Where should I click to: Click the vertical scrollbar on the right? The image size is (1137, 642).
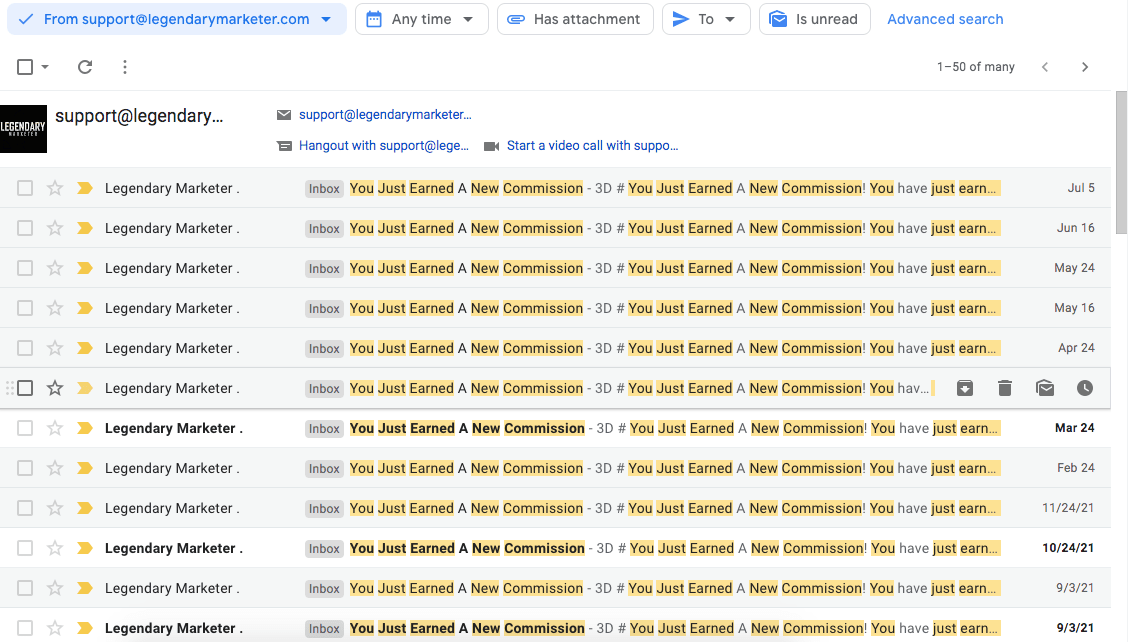click(x=1121, y=163)
